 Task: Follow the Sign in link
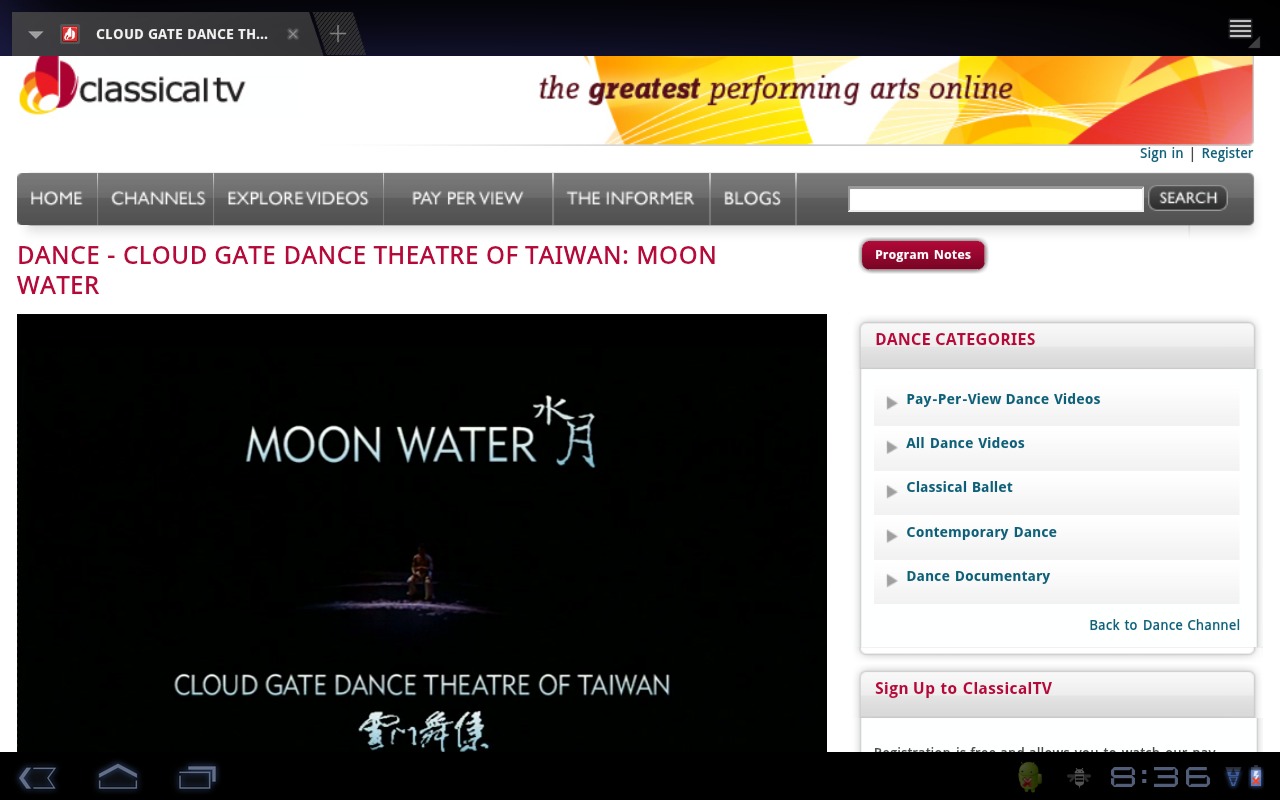[1161, 153]
